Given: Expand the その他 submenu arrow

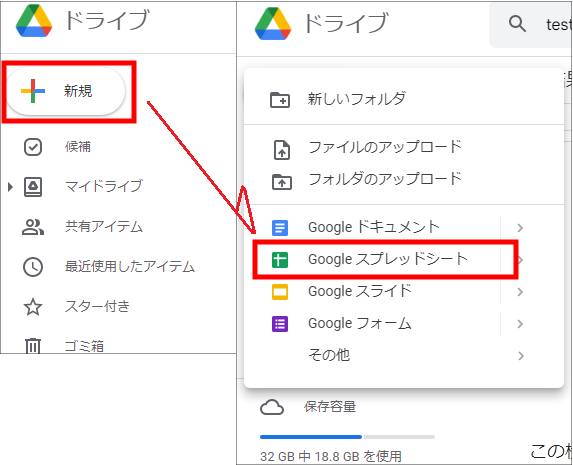Looking at the screenshot, I should [520, 356].
